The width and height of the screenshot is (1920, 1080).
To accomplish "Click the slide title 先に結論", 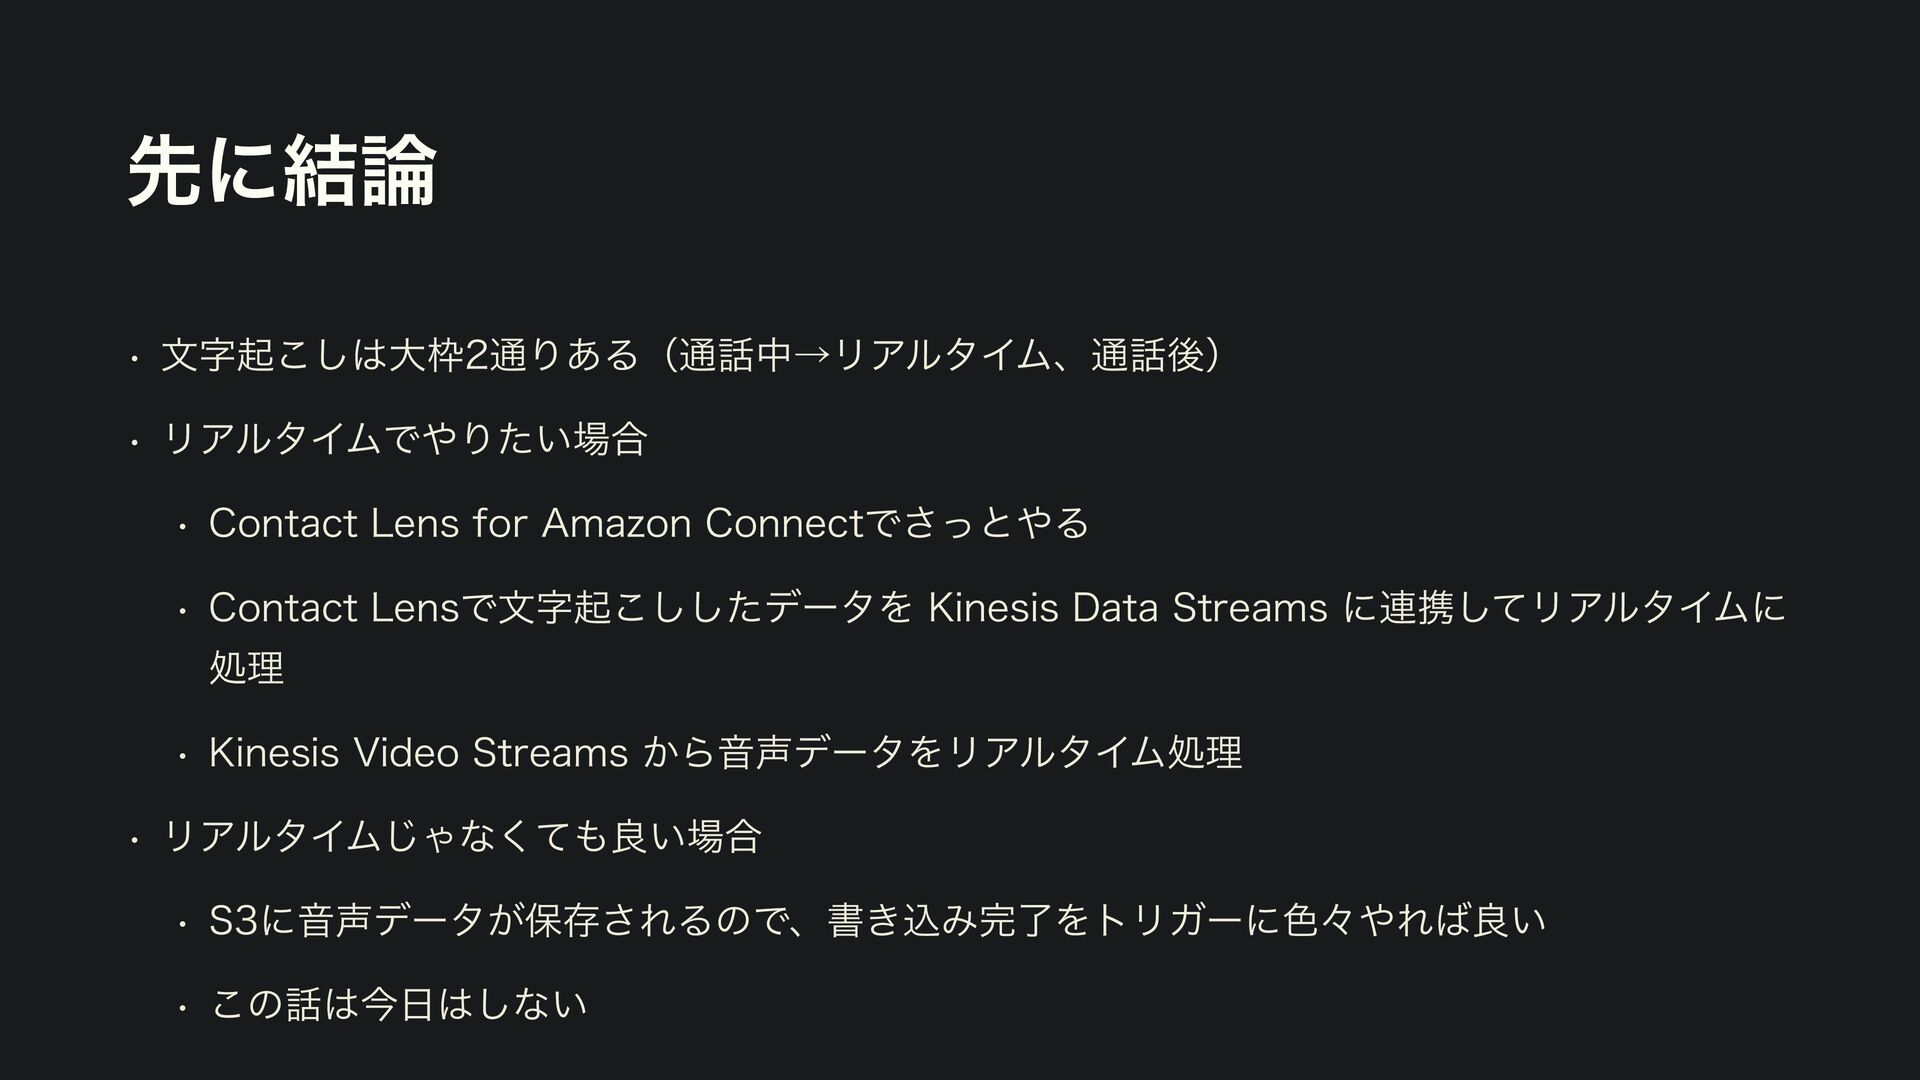I will [283, 171].
